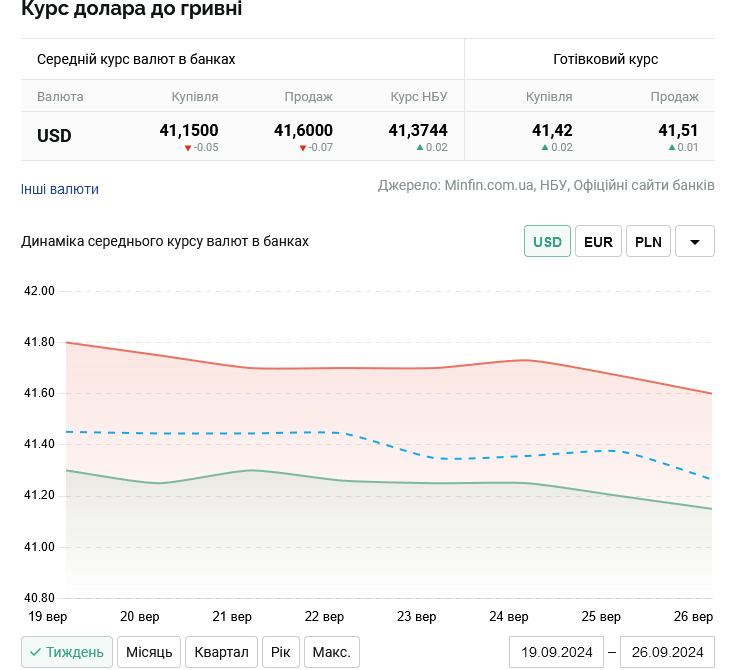Click the green up arrow under 41,42
This screenshot has width=735, height=670.
[x=545, y=148]
